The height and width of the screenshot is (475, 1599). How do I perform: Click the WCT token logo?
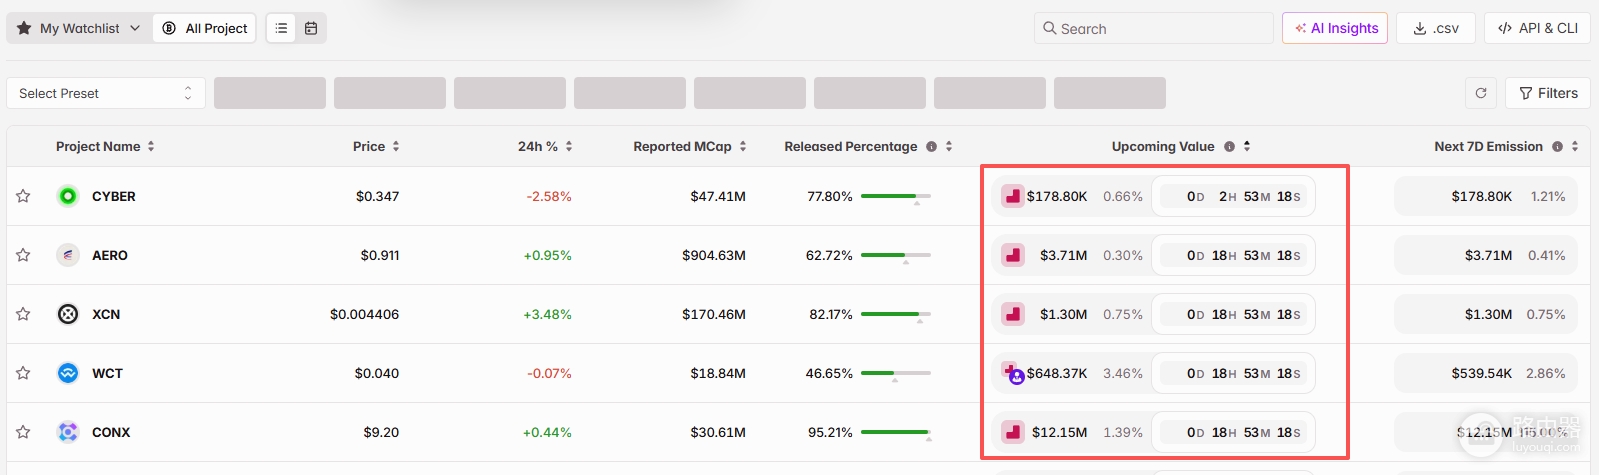[x=68, y=373]
